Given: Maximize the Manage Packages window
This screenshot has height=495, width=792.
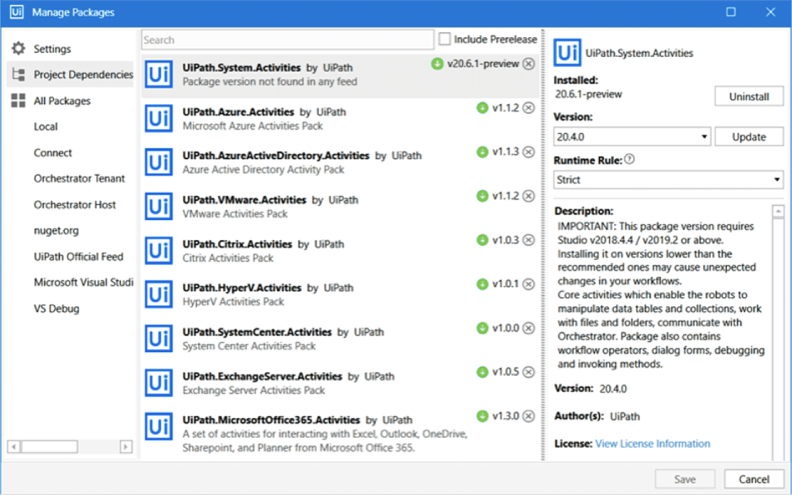Looking at the screenshot, I should point(731,12).
